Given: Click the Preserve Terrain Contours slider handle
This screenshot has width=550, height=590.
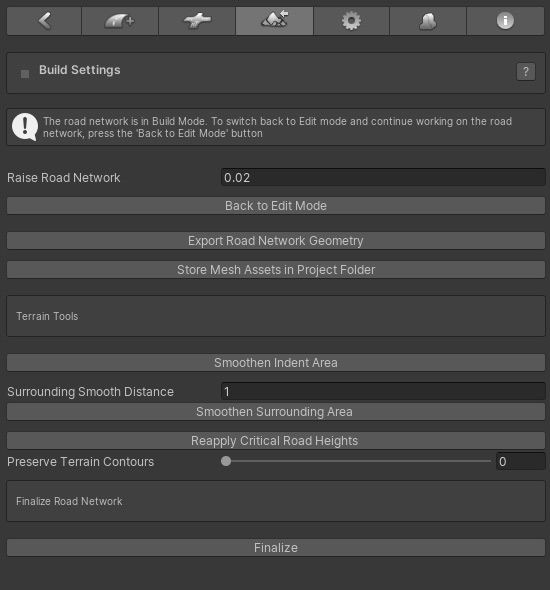Looking at the screenshot, I should (226, 461).
